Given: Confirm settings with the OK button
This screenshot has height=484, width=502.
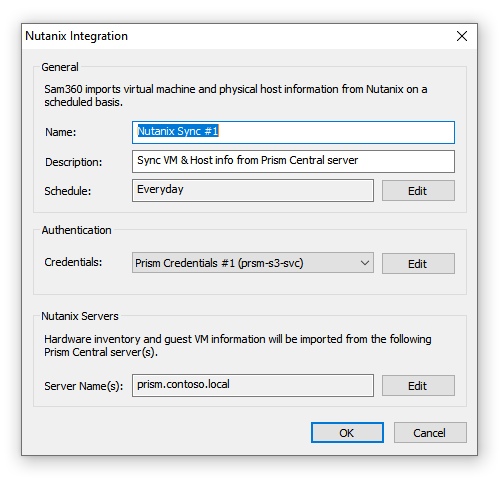Looking at the screenshot, I should point(347,433).
